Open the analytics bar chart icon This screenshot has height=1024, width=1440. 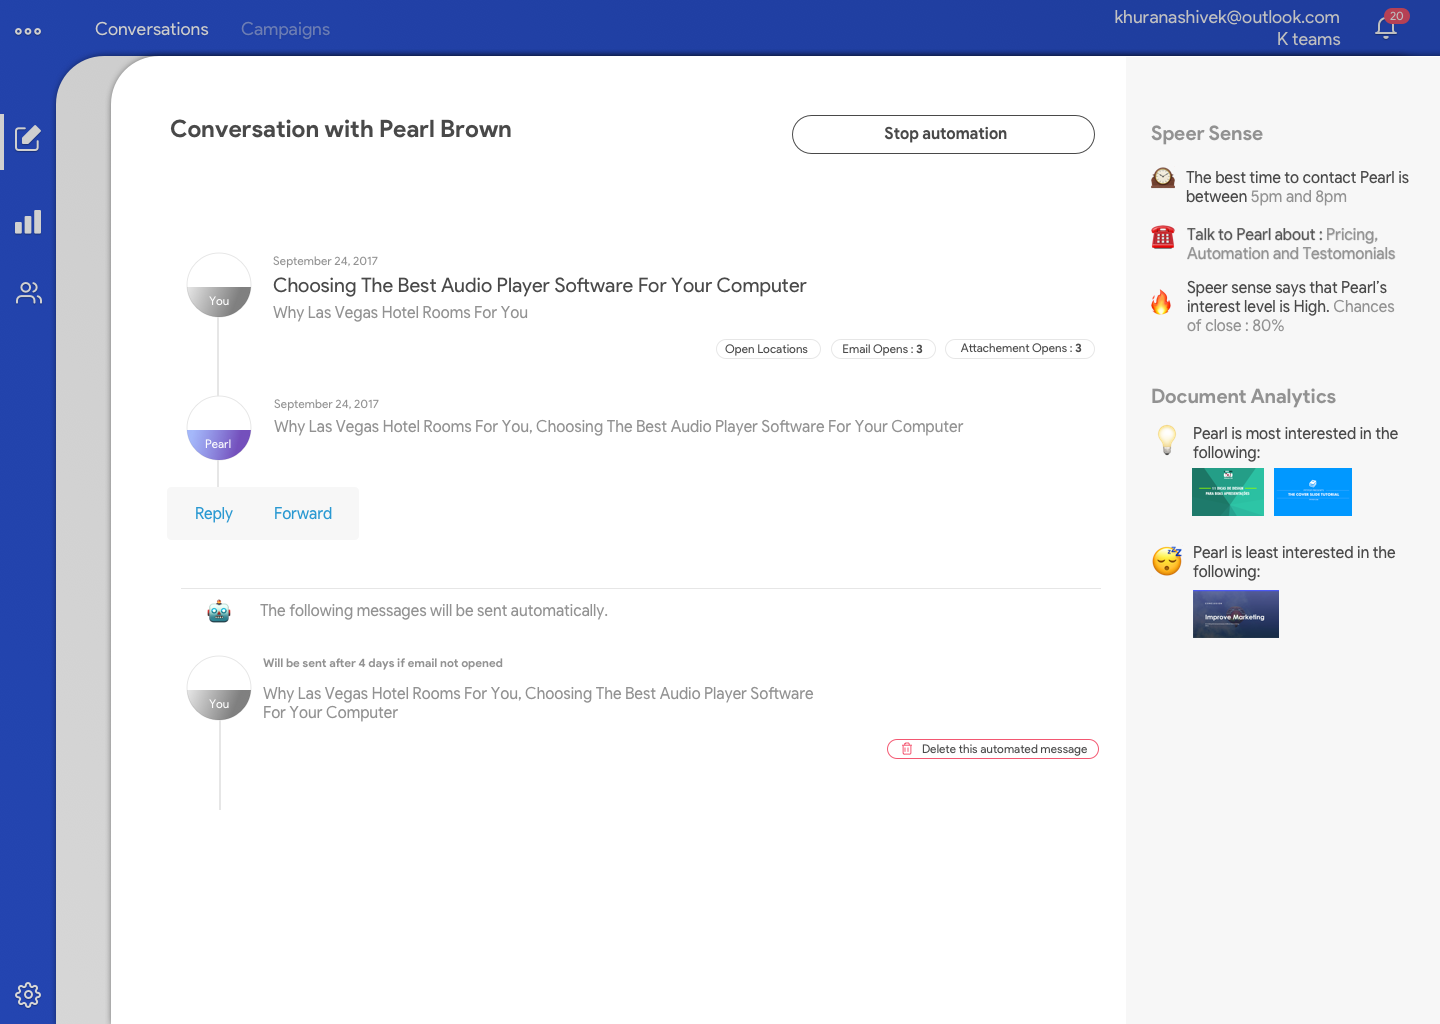point(28,222)
